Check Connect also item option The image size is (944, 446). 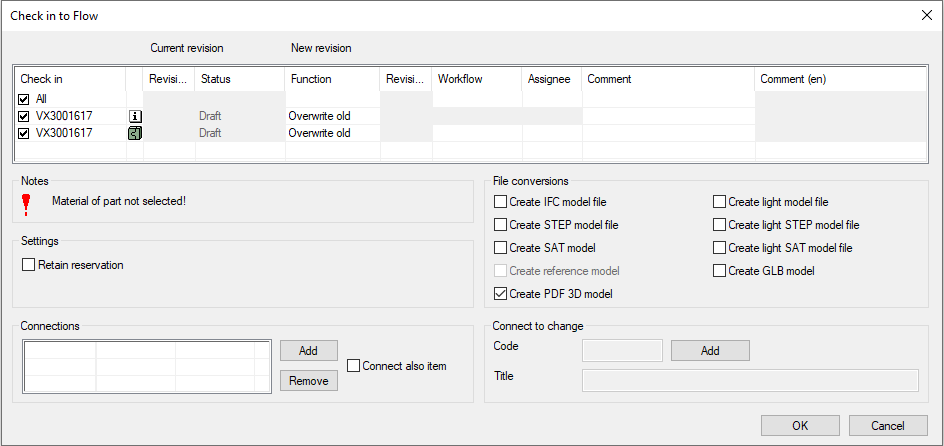click(x=354, y=366)
